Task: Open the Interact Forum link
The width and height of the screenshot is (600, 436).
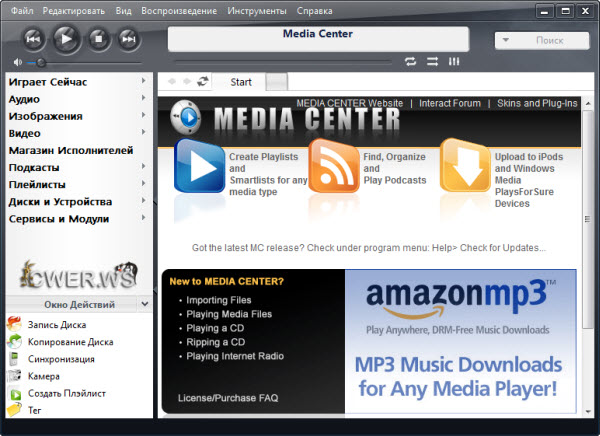Action: [450, 103]
